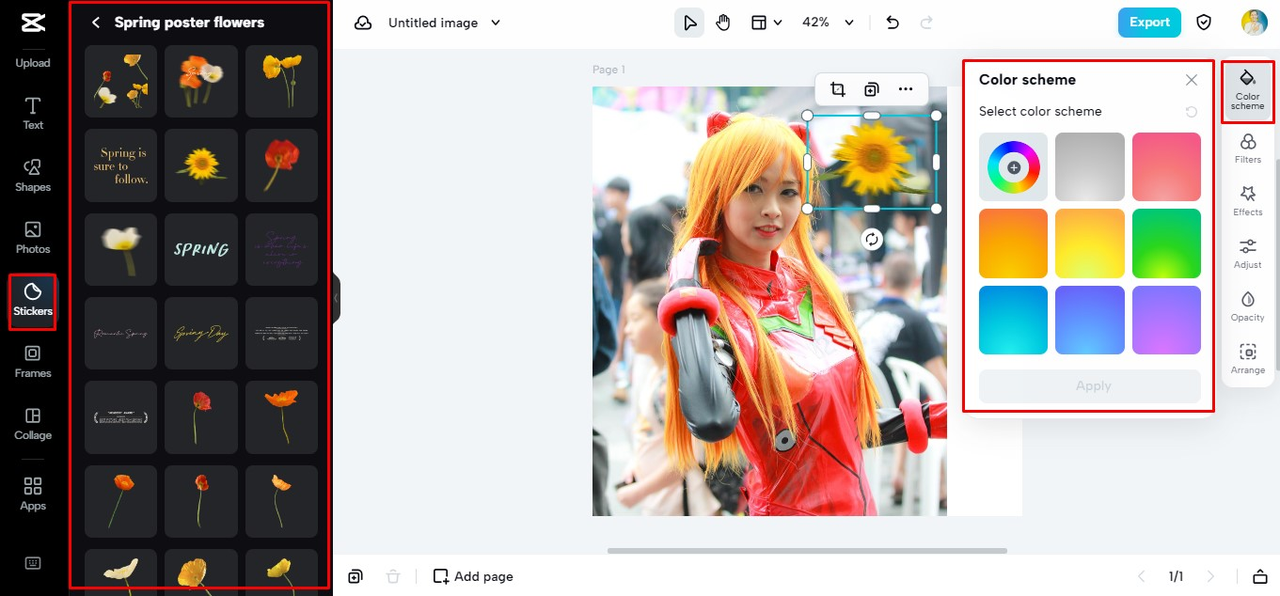
Task: Select the hand pan tool
Action: 723,22
